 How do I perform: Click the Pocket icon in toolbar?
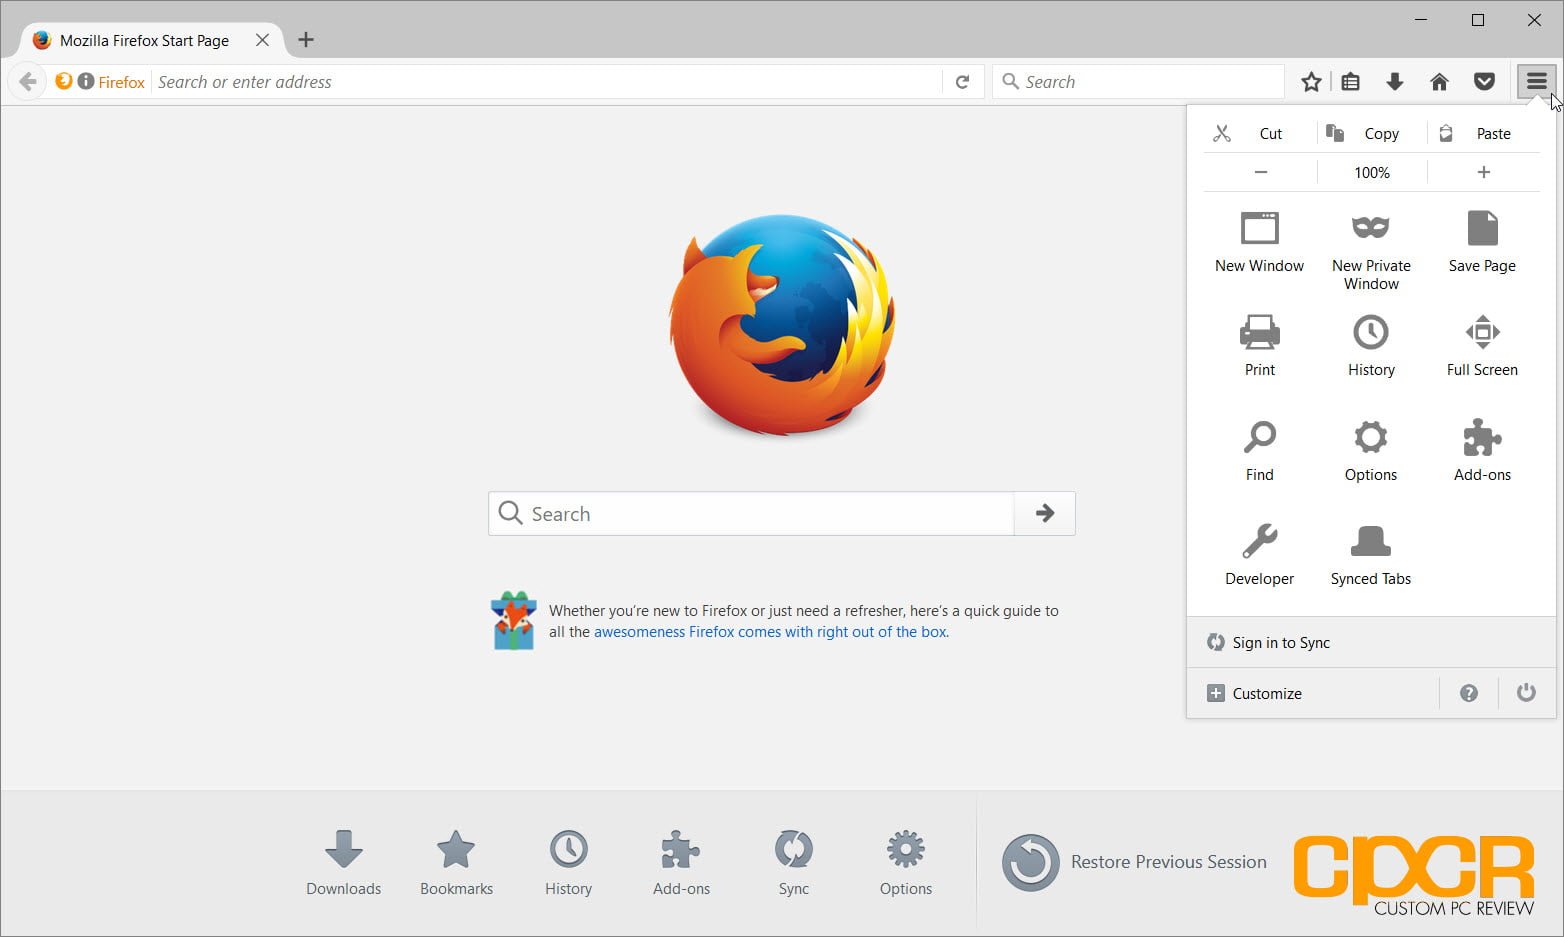coord(1484,81)
